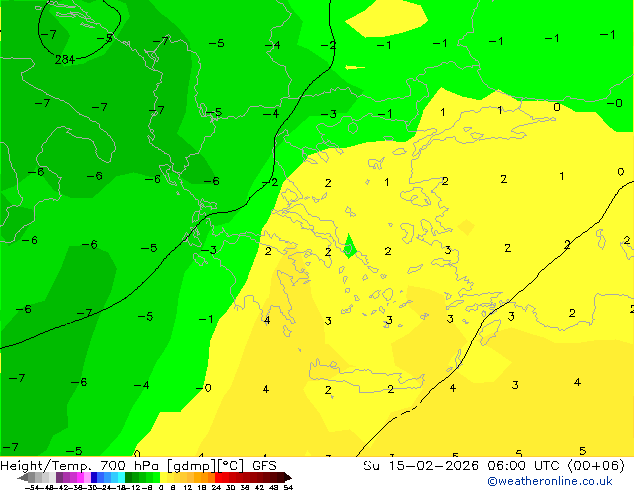The width and height of the screenshot is (634, 490).
Task: Select the darkest green legend swatch
Action: tap(129, 477)
